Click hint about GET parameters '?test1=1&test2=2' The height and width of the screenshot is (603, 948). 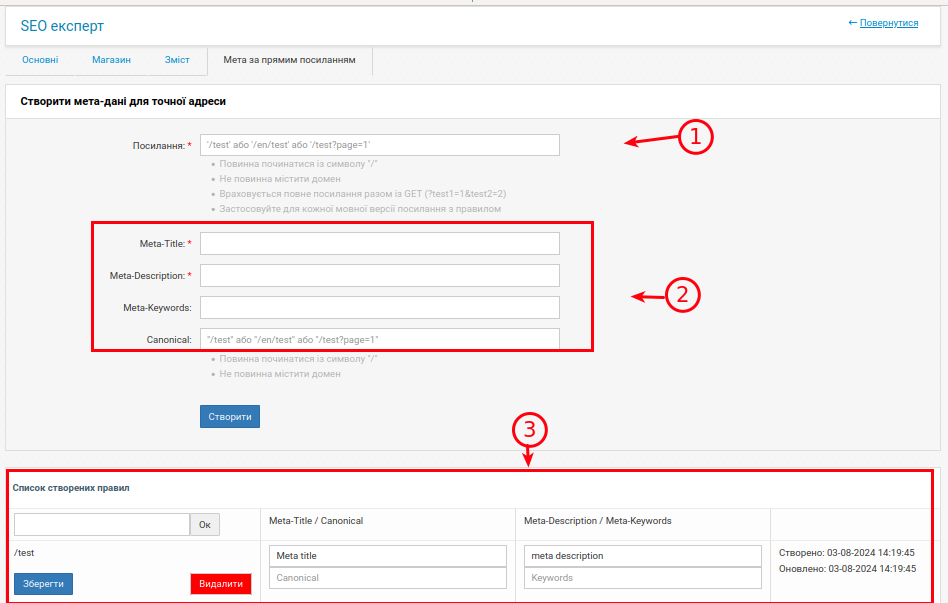click(x=363, y=194)
